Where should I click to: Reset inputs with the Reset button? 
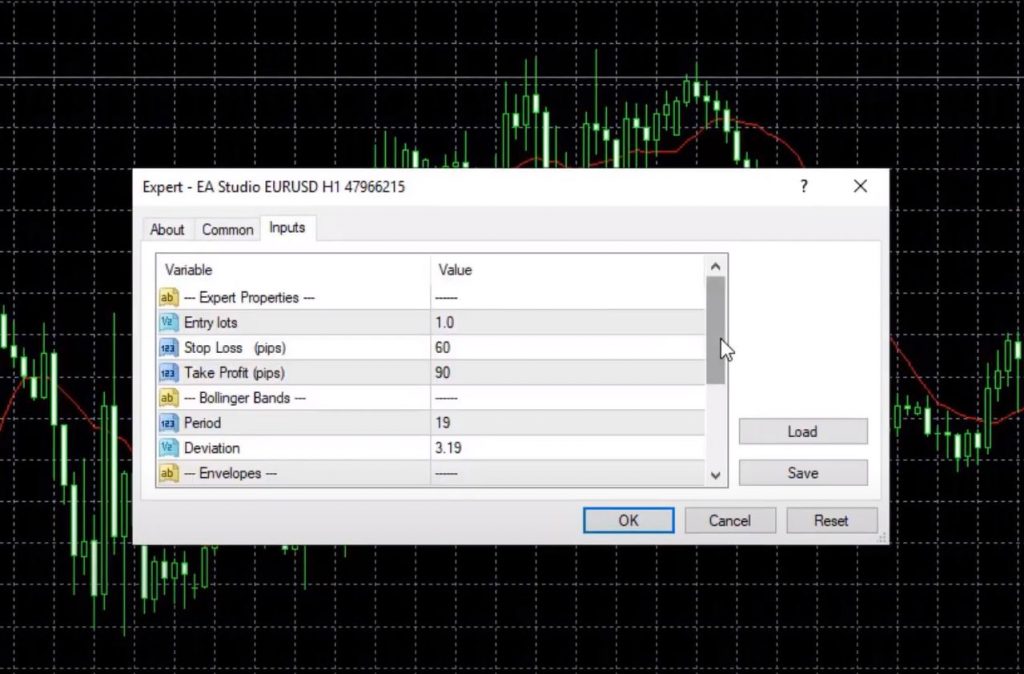pyautogui.click(x=831, y=521)
